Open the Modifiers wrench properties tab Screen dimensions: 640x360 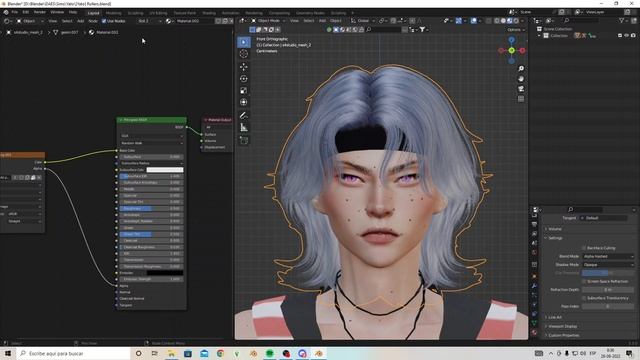click(534, 286)
